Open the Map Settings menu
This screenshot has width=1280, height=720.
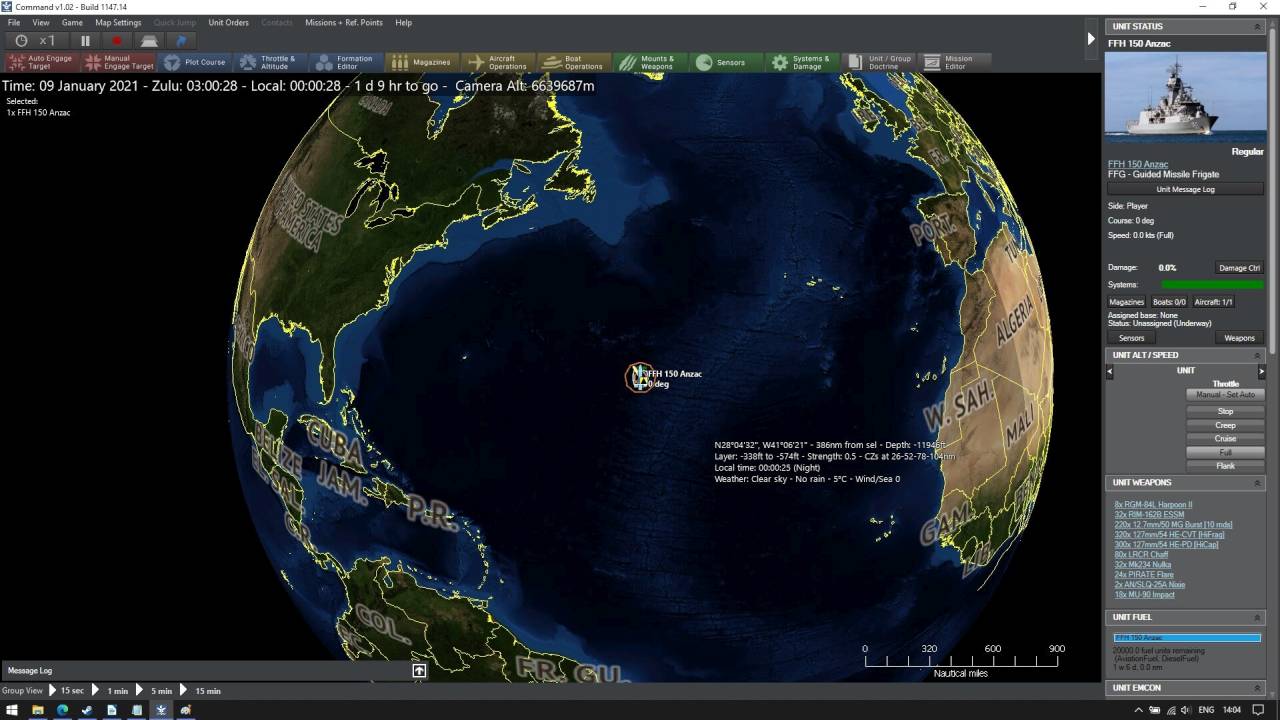(x=118, y=22)
